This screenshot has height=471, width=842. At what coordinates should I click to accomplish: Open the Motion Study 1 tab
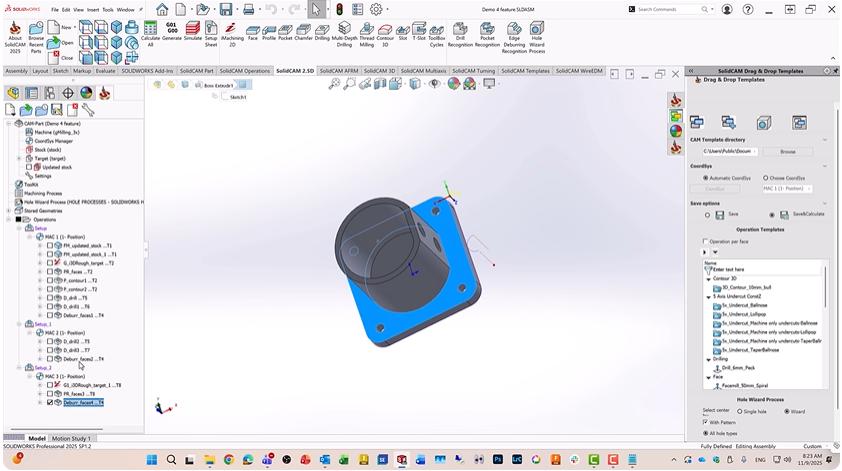(x=71, y=438)
